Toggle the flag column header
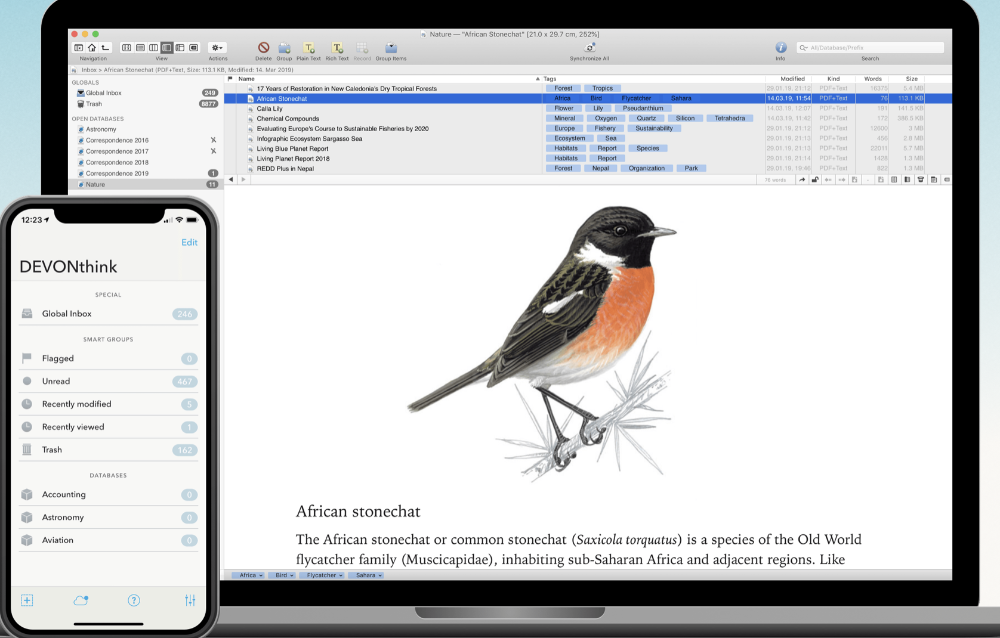The width and height of the screenshot is (1000, 638). pos(230,78)
